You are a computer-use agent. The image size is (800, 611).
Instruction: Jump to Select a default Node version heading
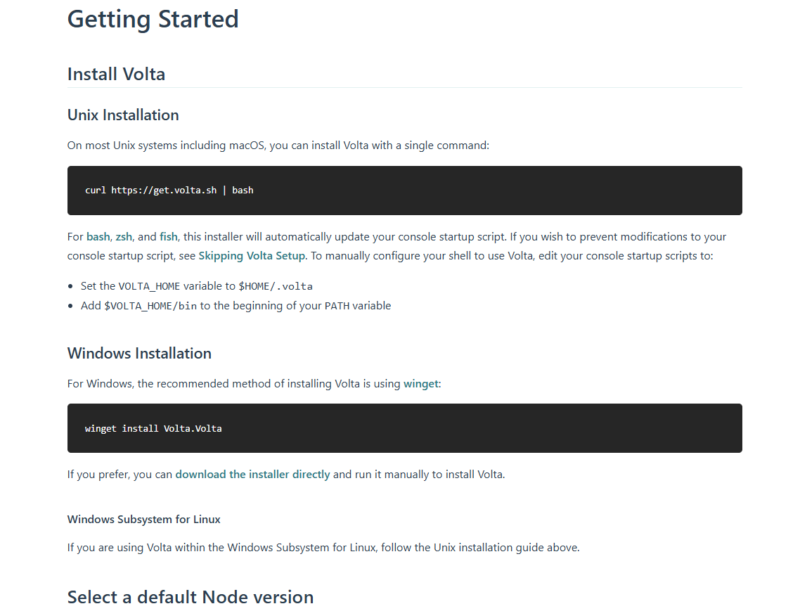(x=190, y=597)
